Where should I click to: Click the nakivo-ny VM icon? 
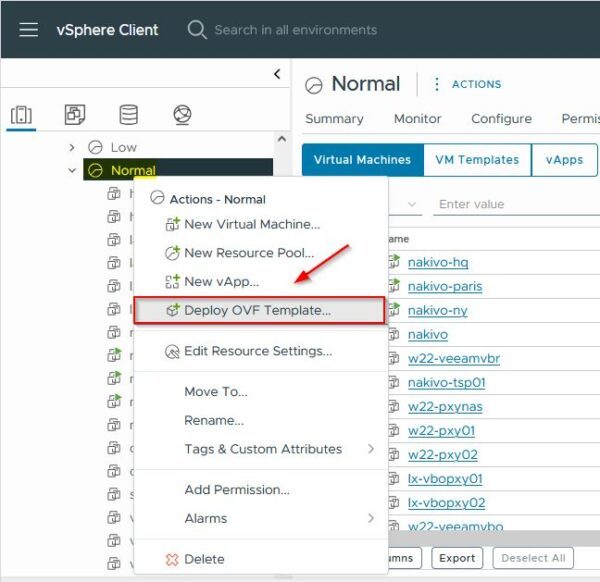point(394,310)
